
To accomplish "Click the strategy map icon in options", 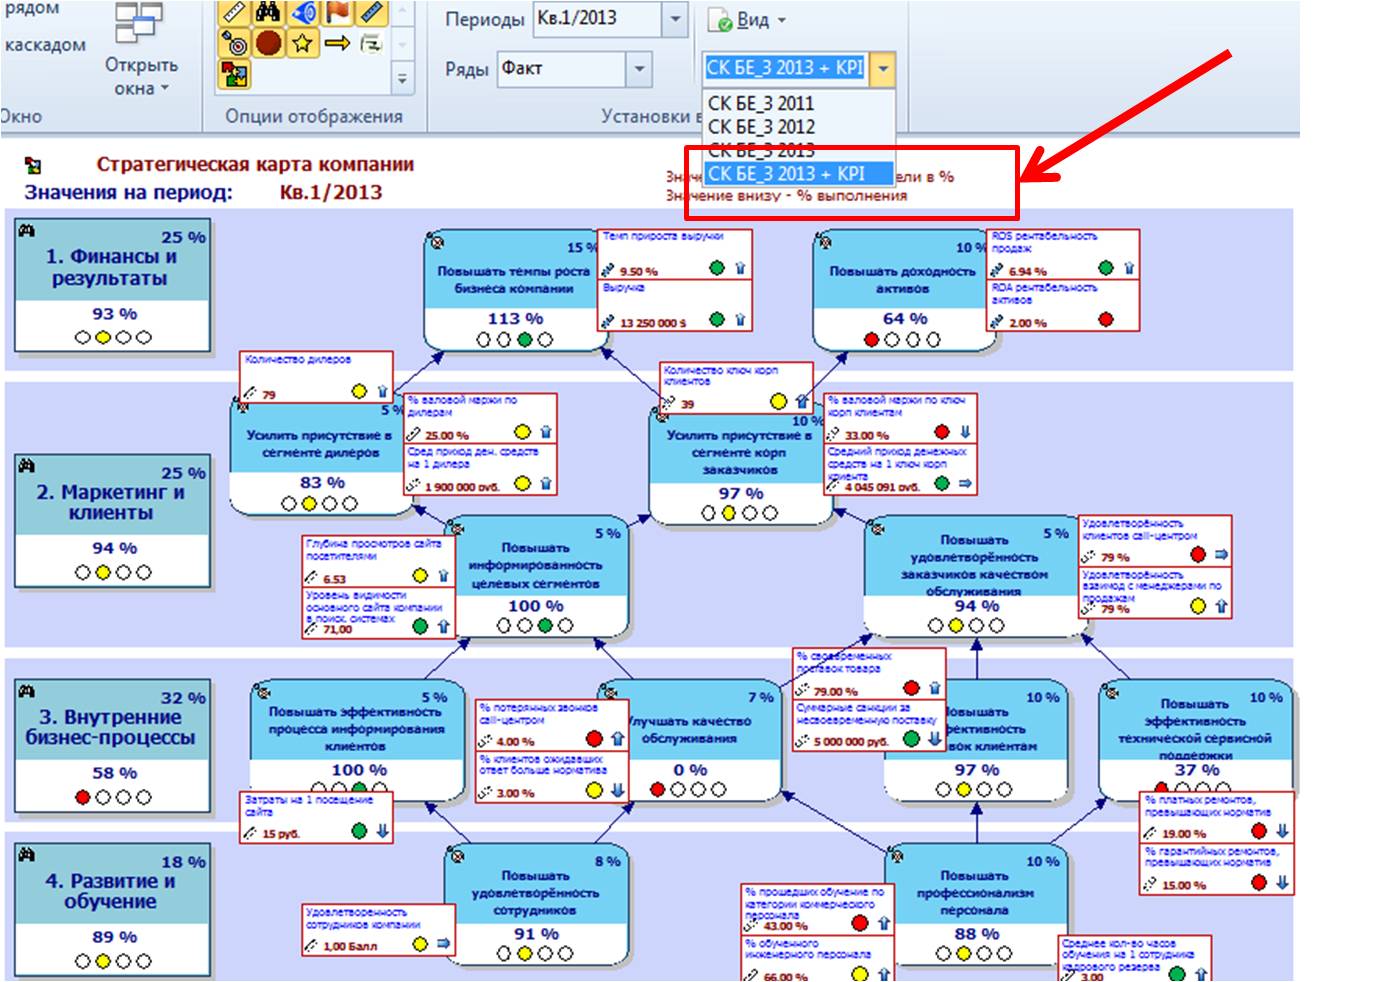I will click(234, 74).
